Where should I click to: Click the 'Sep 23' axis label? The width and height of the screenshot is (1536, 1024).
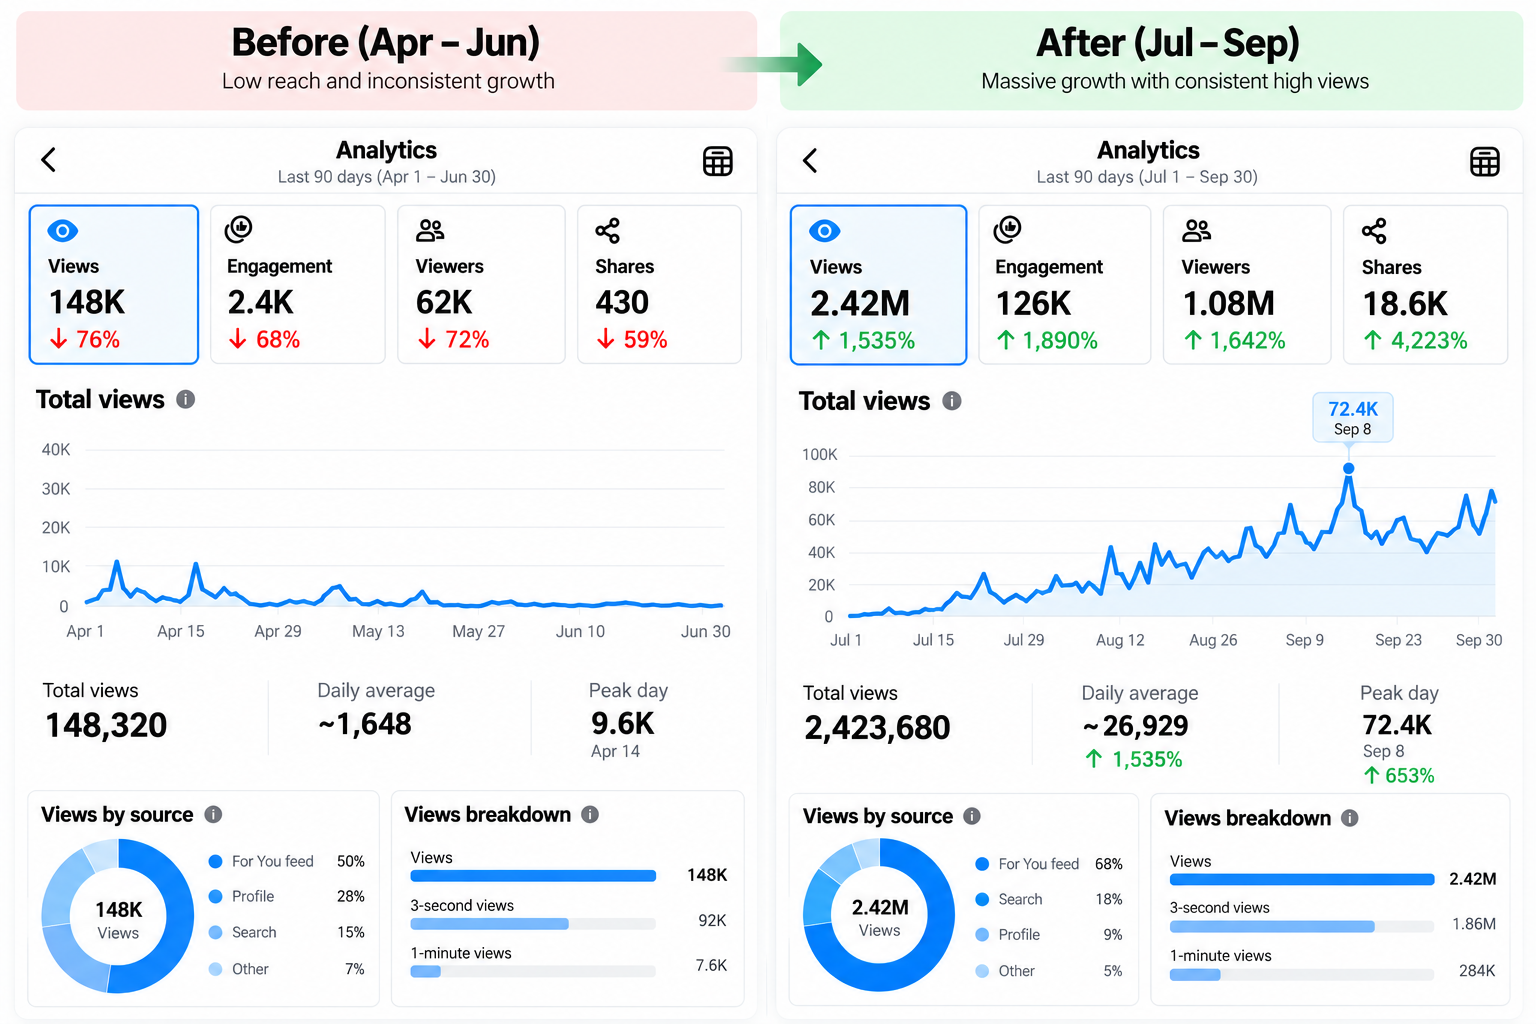(1398, 640)
